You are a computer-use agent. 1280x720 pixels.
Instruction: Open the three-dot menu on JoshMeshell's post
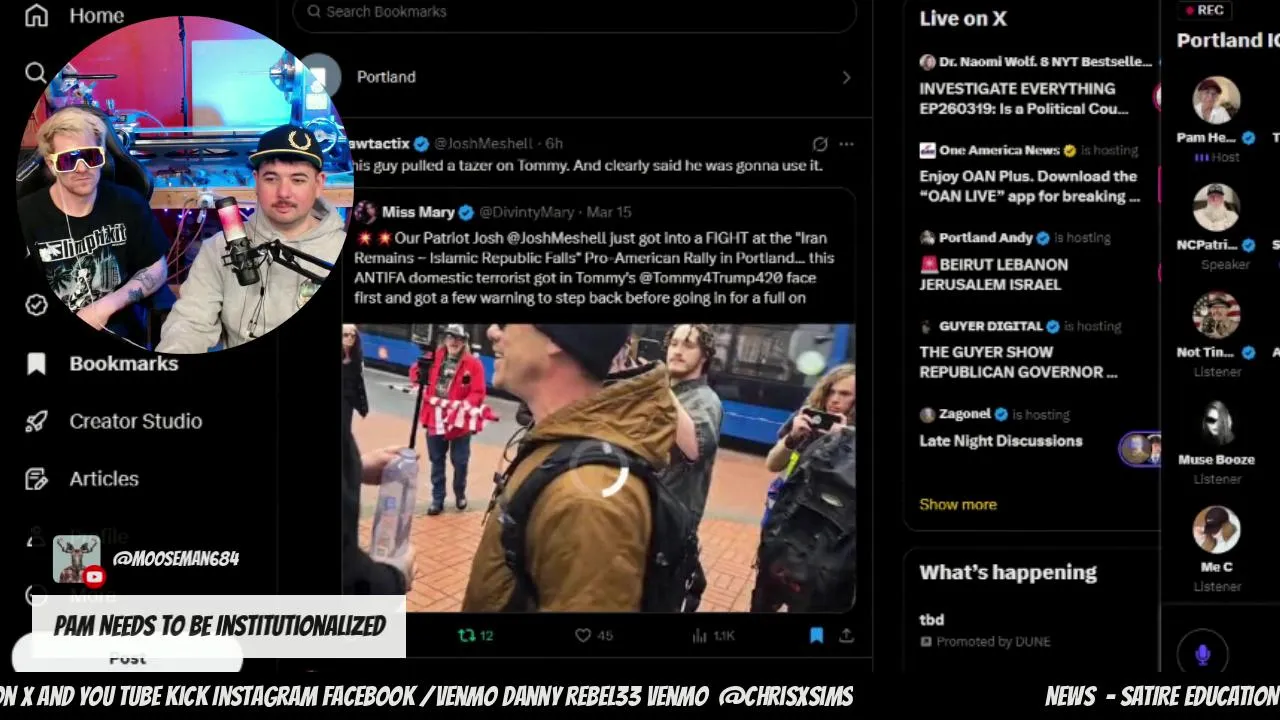pos(846,144)
